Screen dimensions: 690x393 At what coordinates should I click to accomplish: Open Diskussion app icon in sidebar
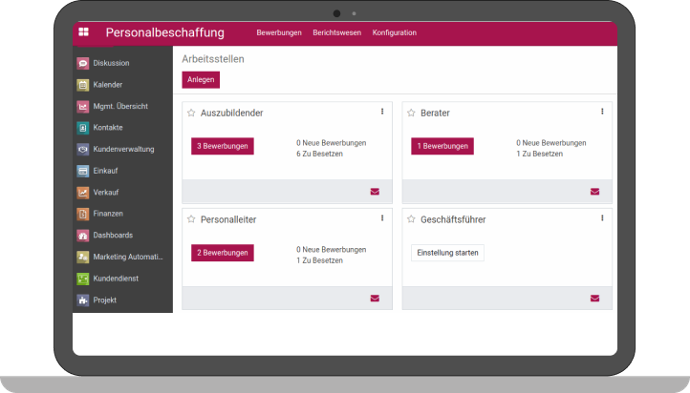pyautogui.click(x=83, y=63)
